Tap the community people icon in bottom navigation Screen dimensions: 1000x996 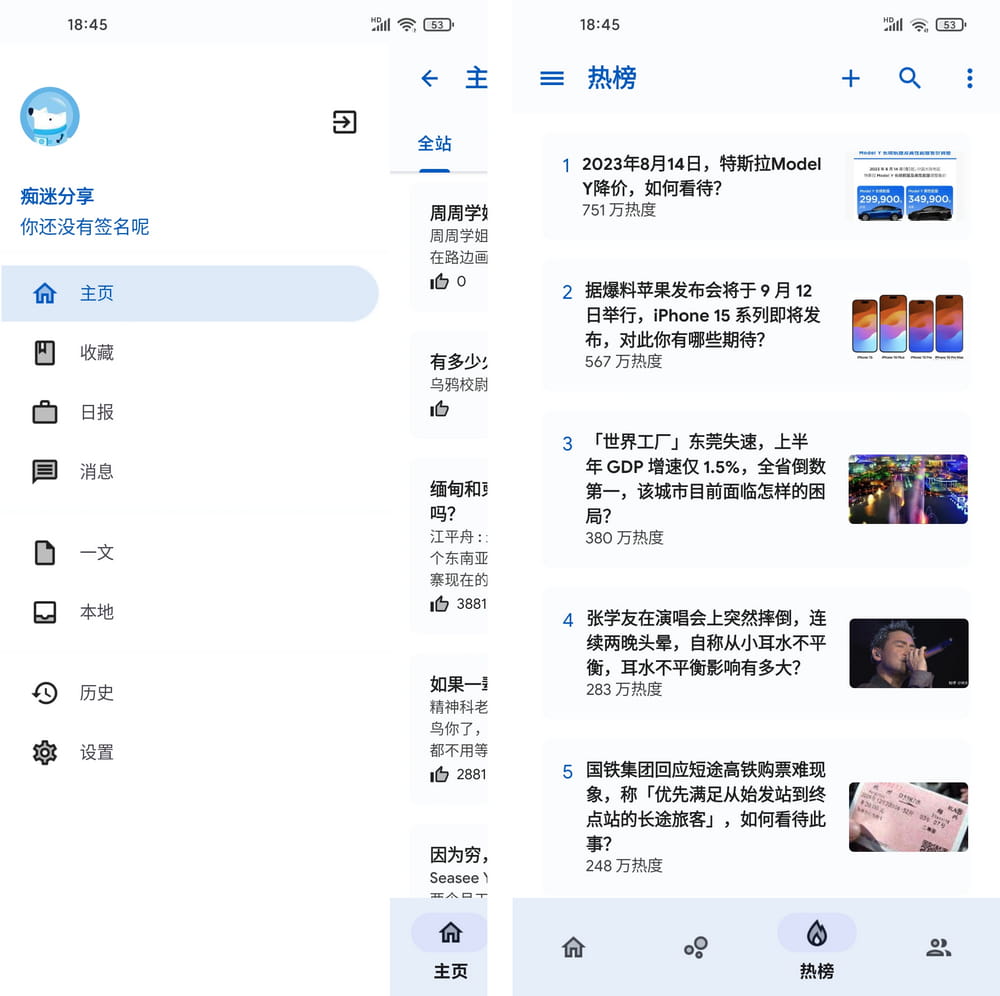click(938, 945)
